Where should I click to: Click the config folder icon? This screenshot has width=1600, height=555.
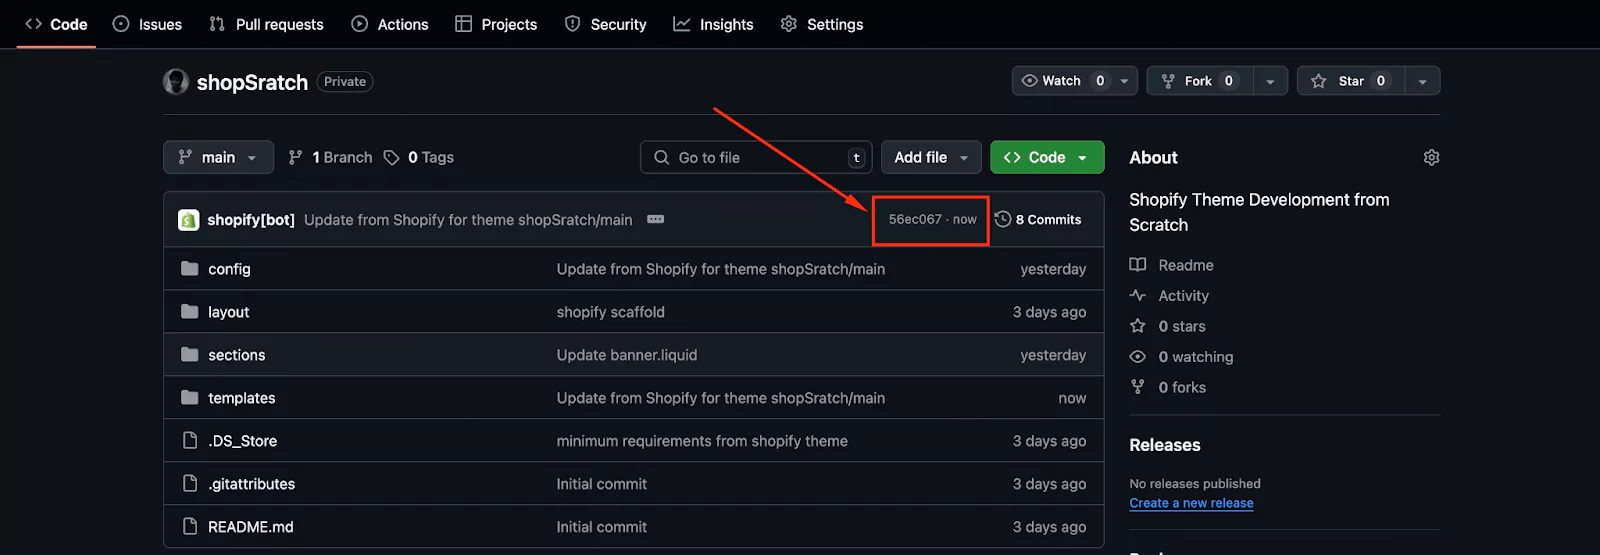coord(190,268)
